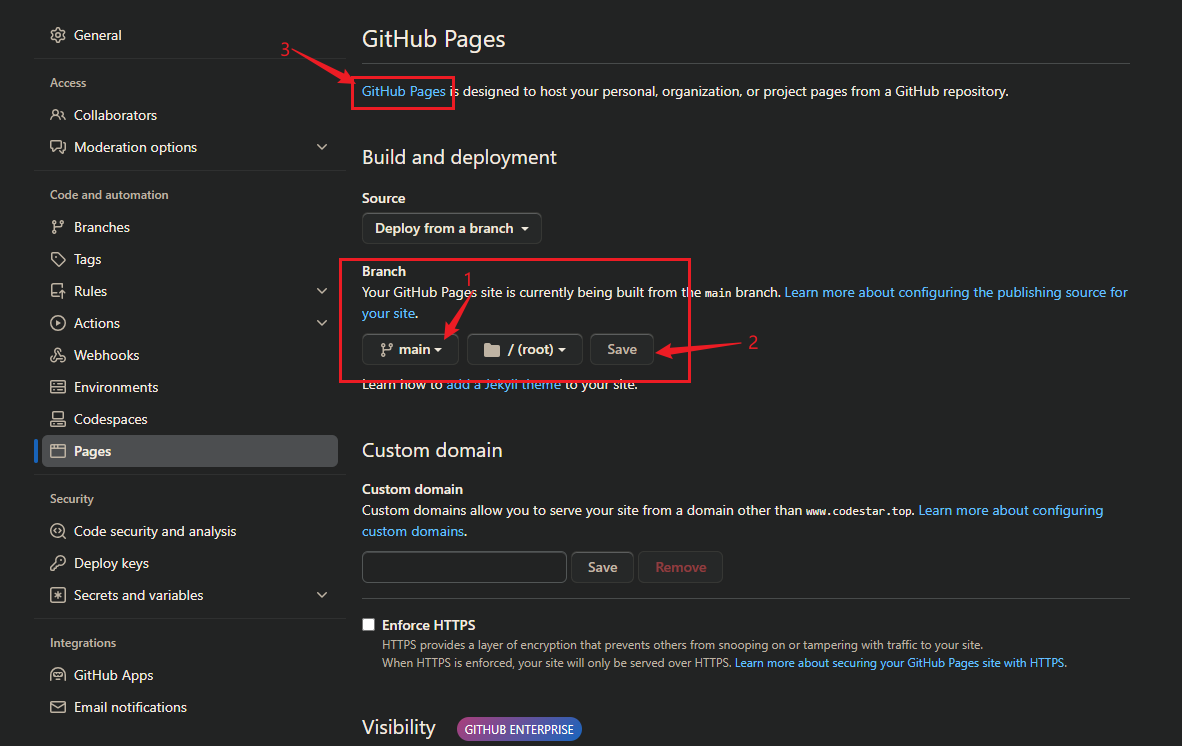Image resolution: width=1182 pixels, height=746 pixels.
Task: Select the Pages item in the sidebar
Action: click(x=190, y=451)
